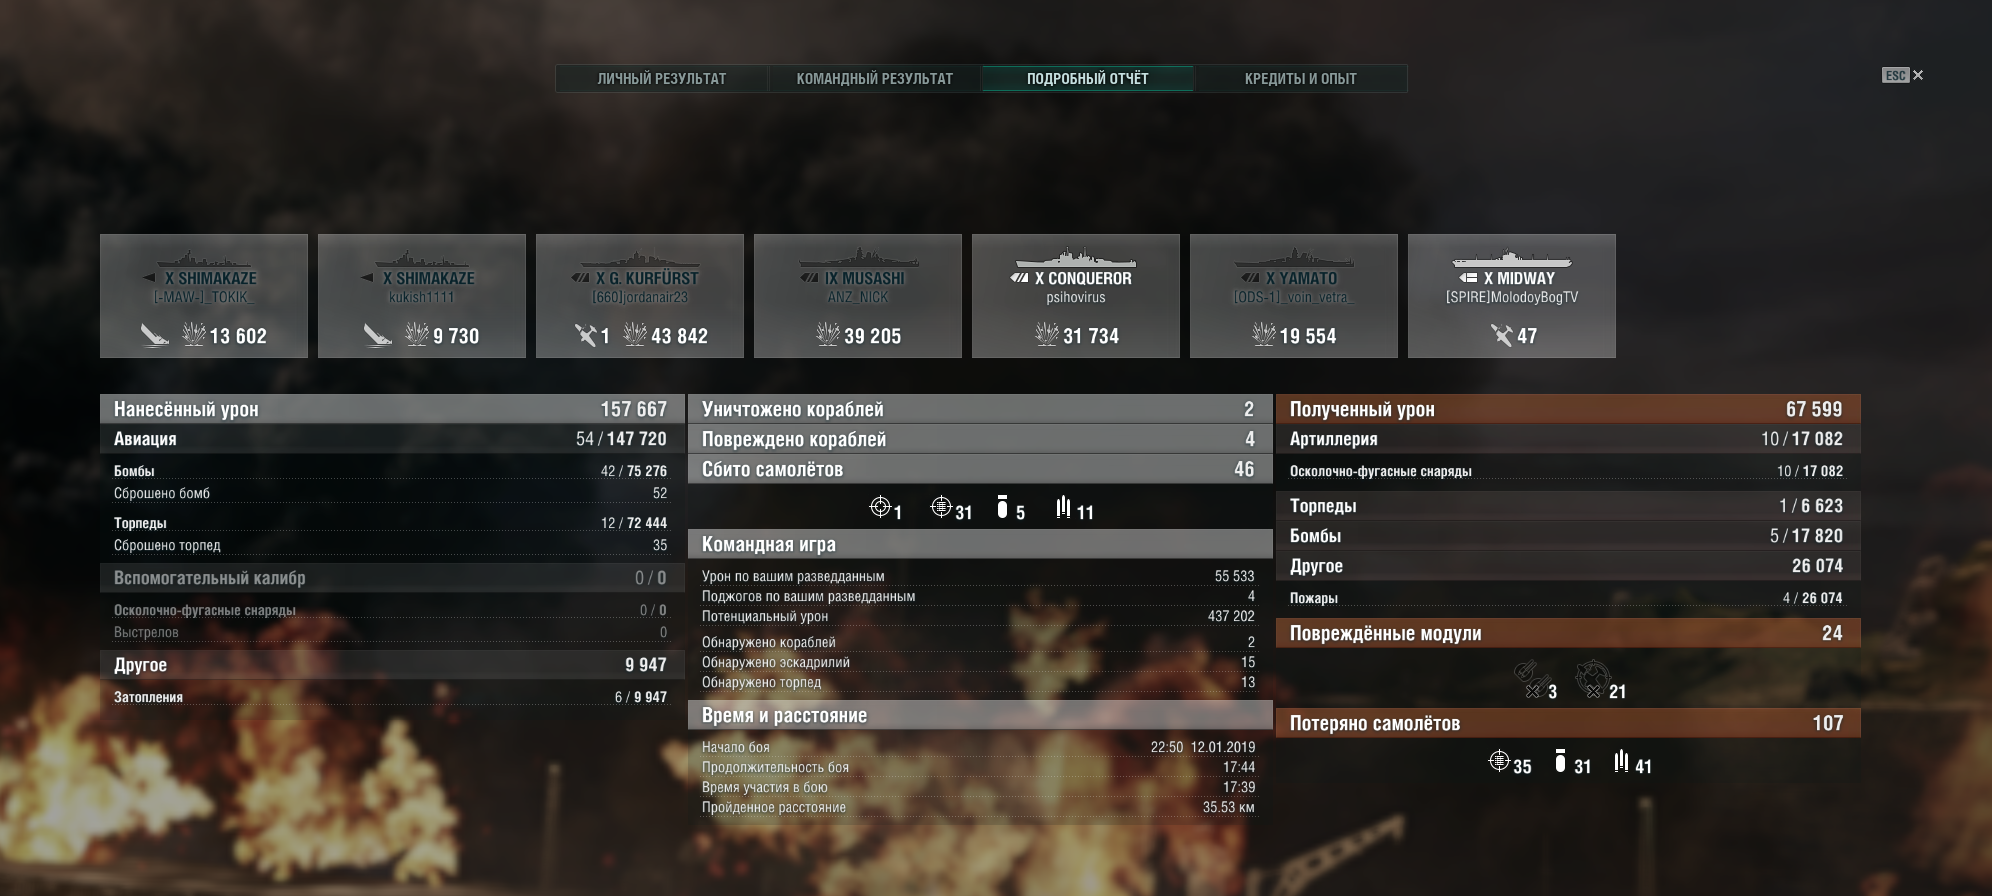Select the X Conqueror ship card

click(1076, 296)
